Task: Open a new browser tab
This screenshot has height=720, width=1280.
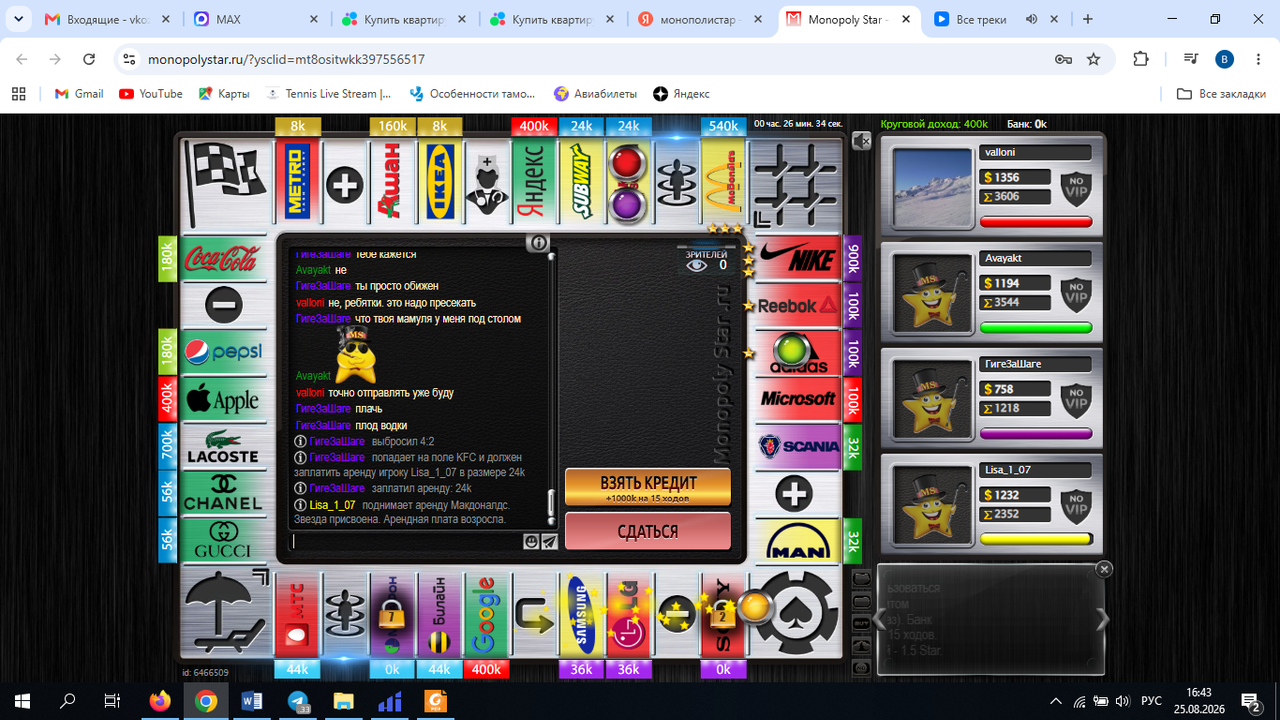Action: coord(1088,19)
